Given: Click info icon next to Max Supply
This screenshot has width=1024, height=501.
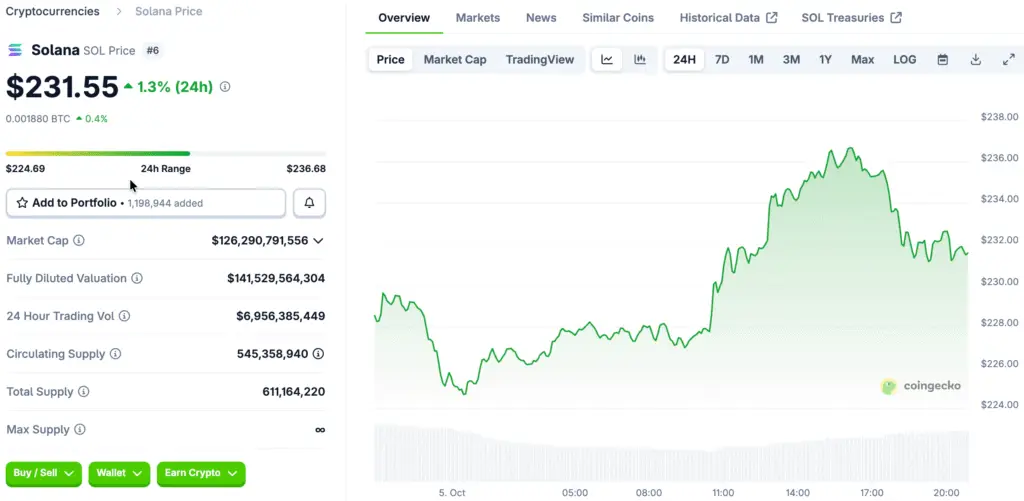Looking at the screenshot, I should [79, 430].
